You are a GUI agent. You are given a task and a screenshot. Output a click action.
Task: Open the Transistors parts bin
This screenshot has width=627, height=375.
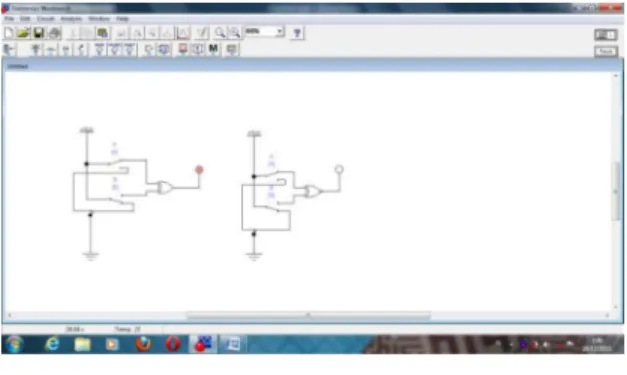81,50
